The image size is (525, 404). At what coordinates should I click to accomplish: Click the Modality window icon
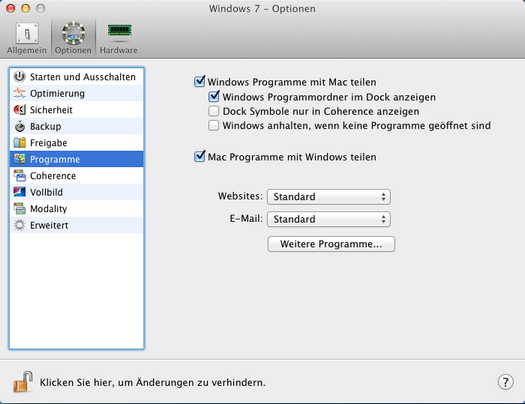coord(19,208)
